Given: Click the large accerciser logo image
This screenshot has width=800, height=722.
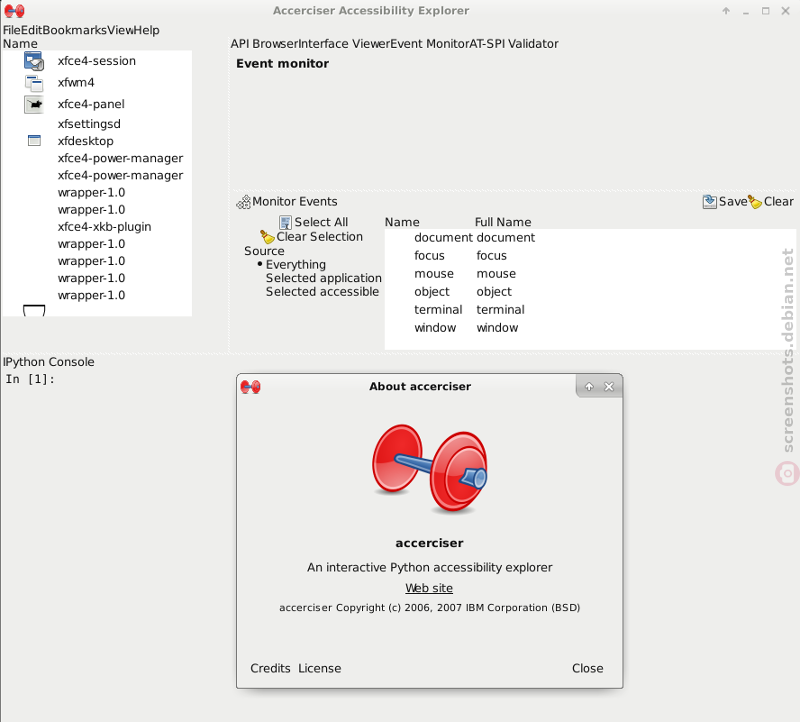Looking at the screenshot, I should point(429,468).
